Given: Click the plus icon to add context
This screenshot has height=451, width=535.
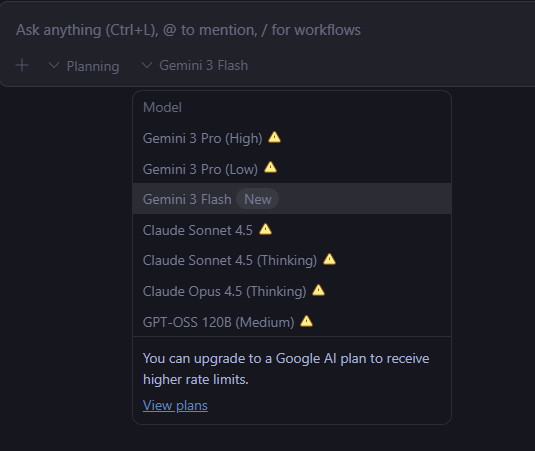Looking at the screenshot, I should tap(22, 65).
